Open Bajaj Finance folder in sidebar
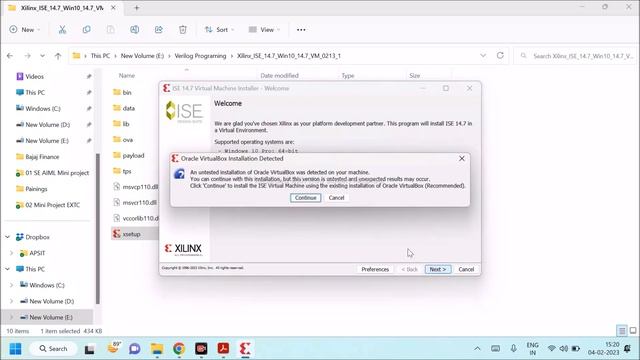Viewport: 640px width, 360px height. click(x=42, y=157)
